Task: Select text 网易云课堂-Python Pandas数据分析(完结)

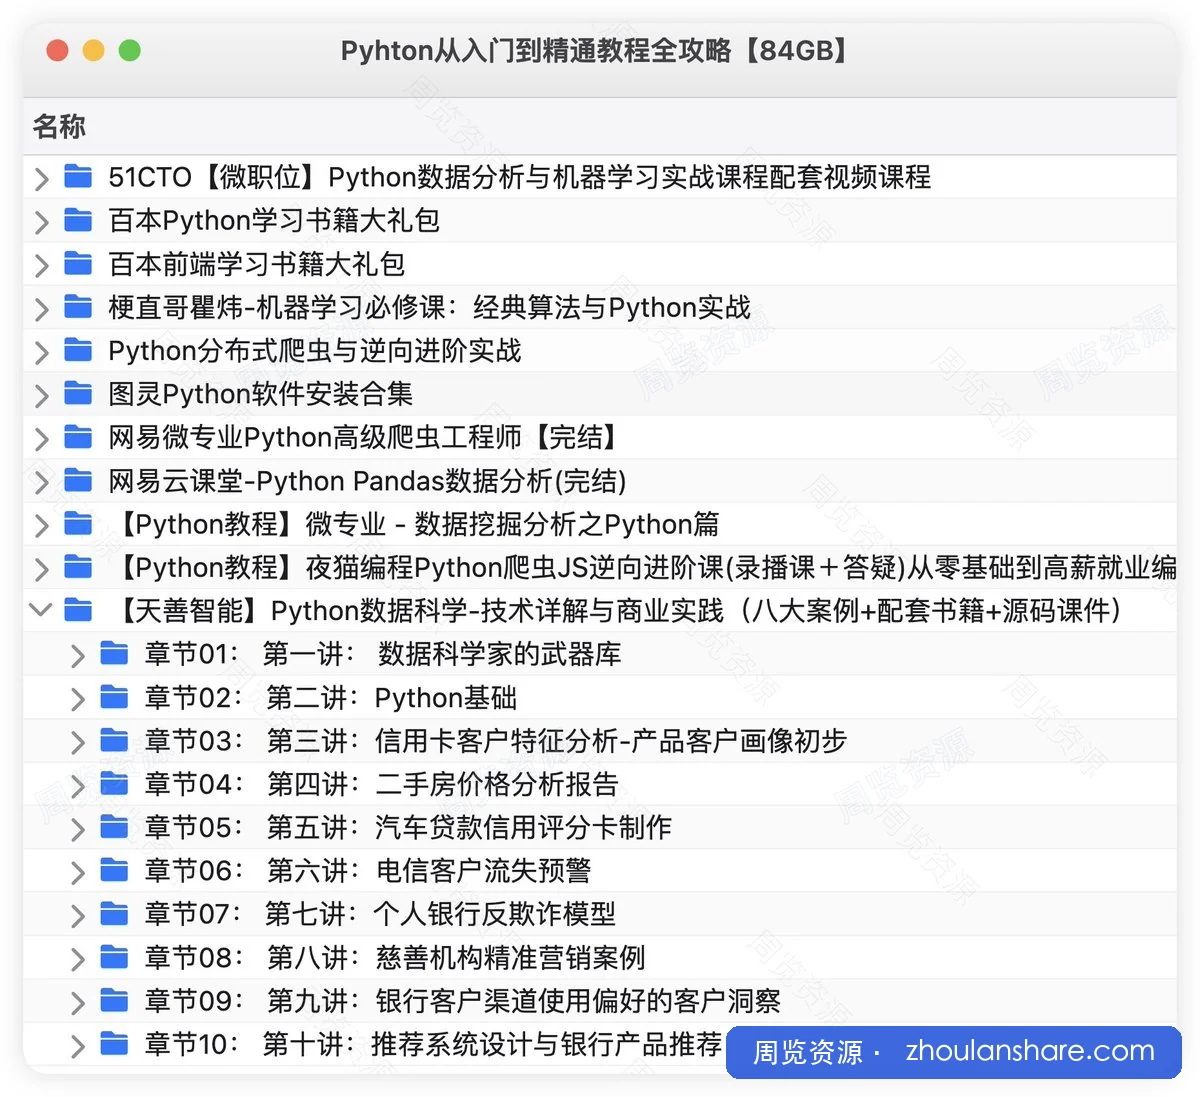Action: coord(367,481)
